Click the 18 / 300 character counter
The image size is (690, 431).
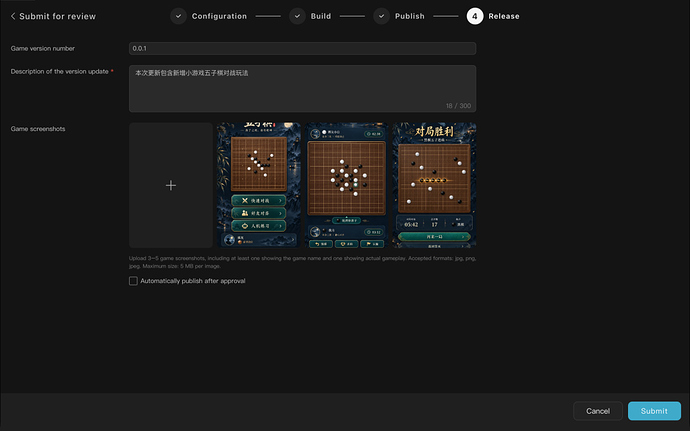[x=458, y=106]
